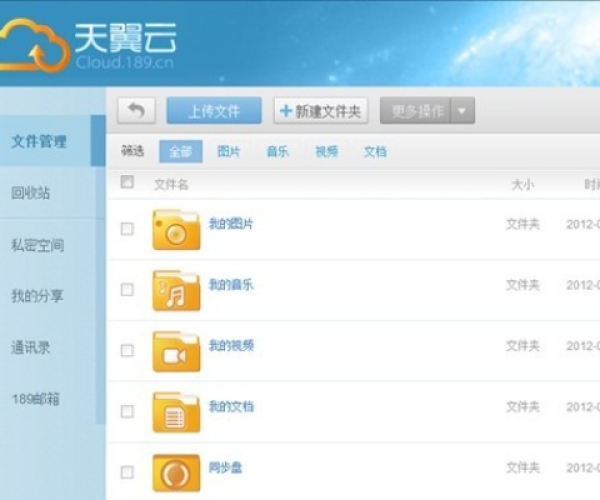Filter by 视频
600x500 pixels.
point(326,151)
